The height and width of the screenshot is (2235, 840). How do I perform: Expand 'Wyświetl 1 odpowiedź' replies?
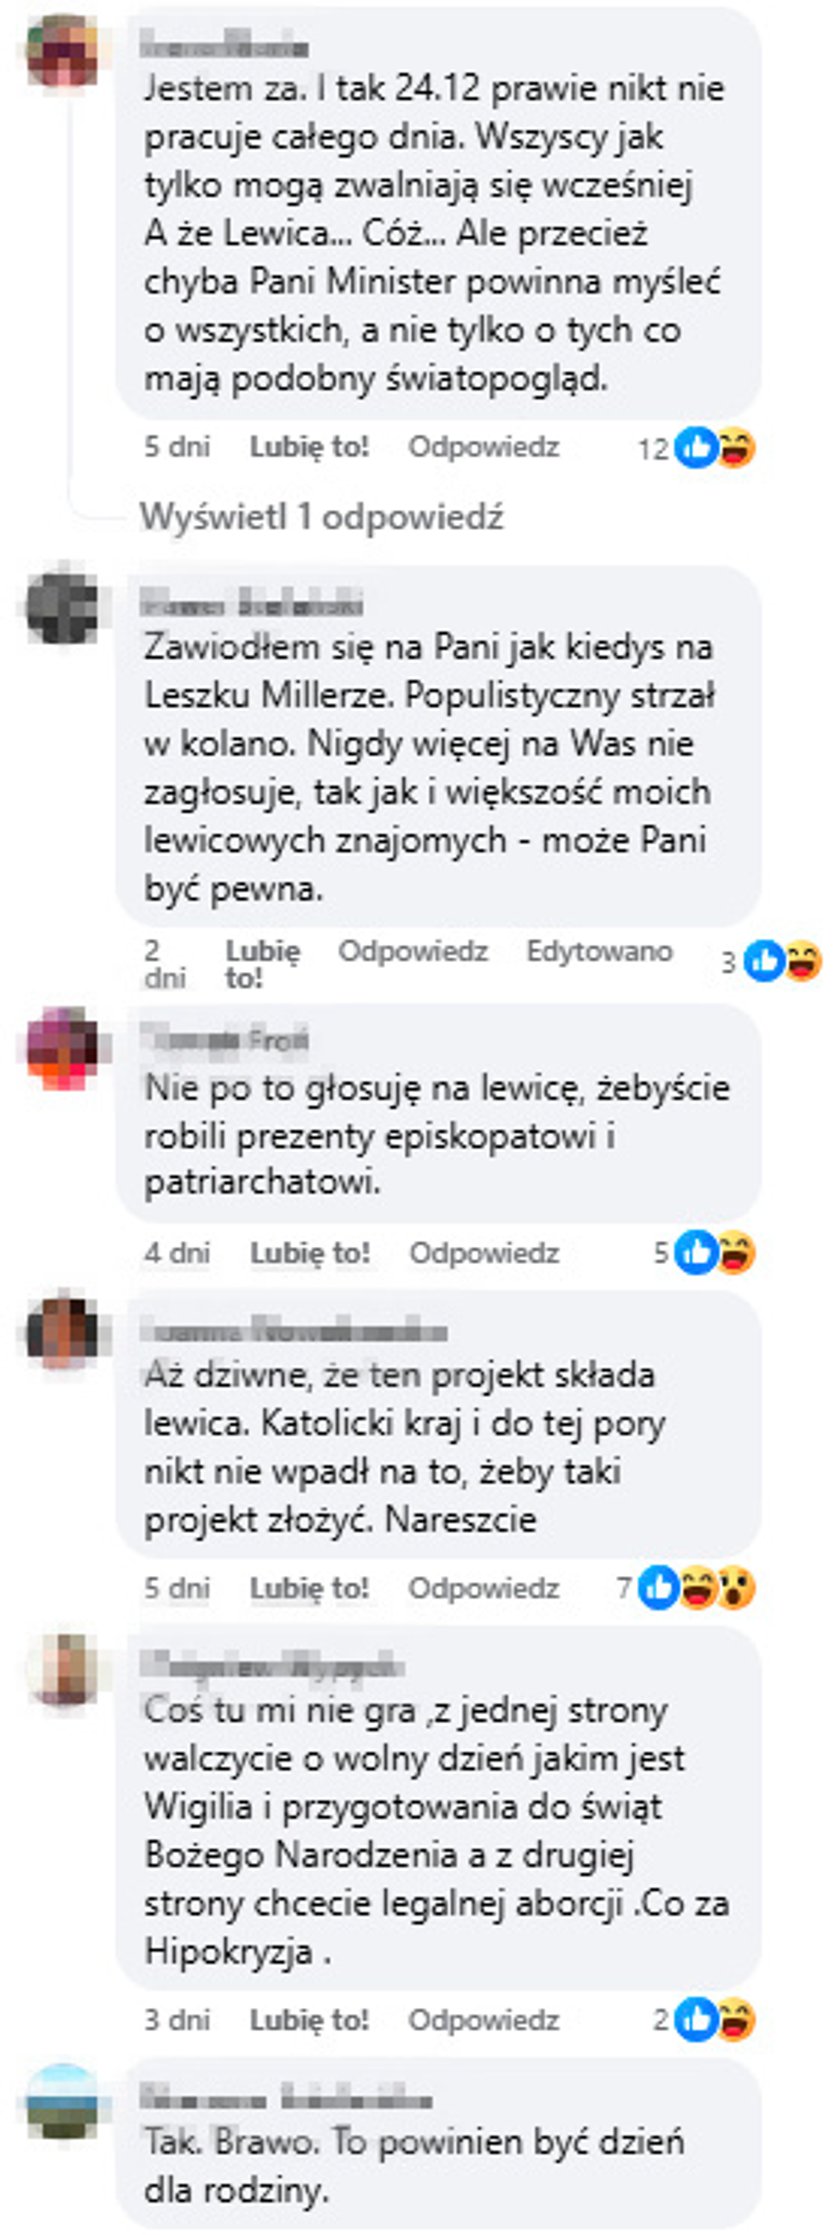[x=321, y=517]
